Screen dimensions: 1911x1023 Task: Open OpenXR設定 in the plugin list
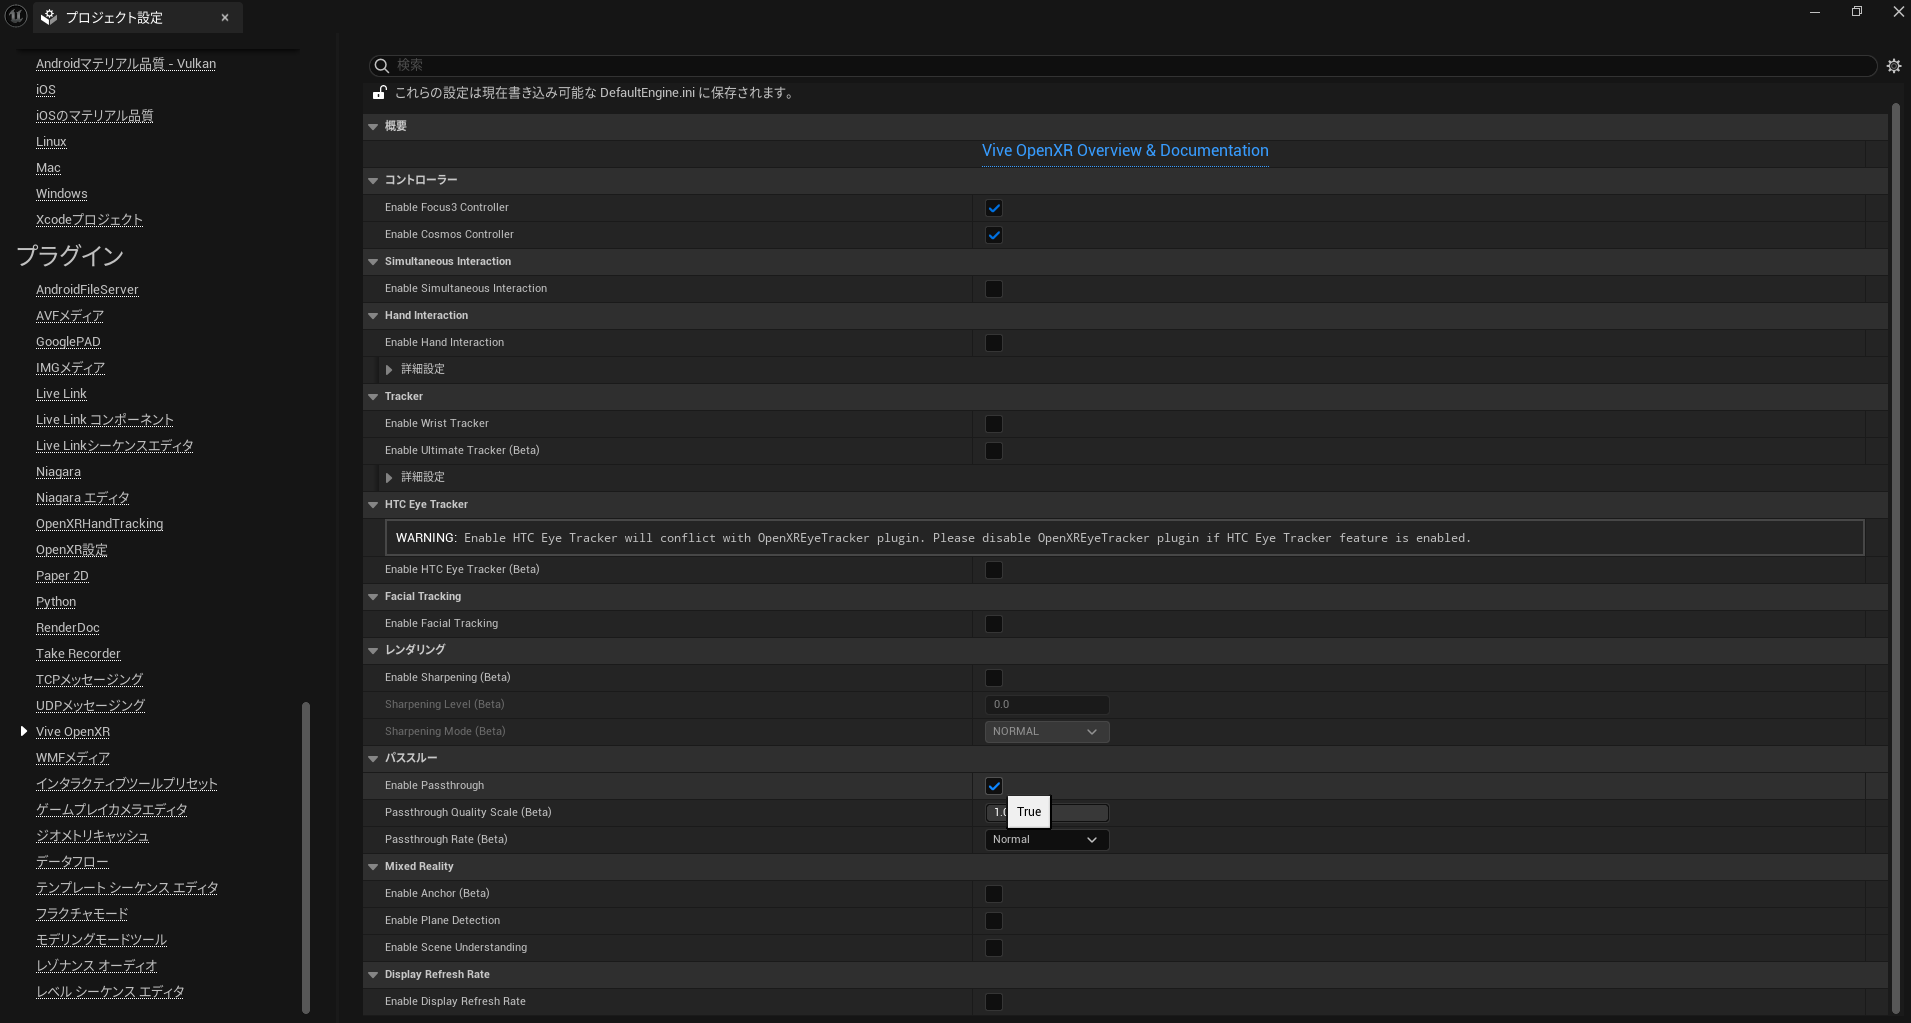(71, 550)
